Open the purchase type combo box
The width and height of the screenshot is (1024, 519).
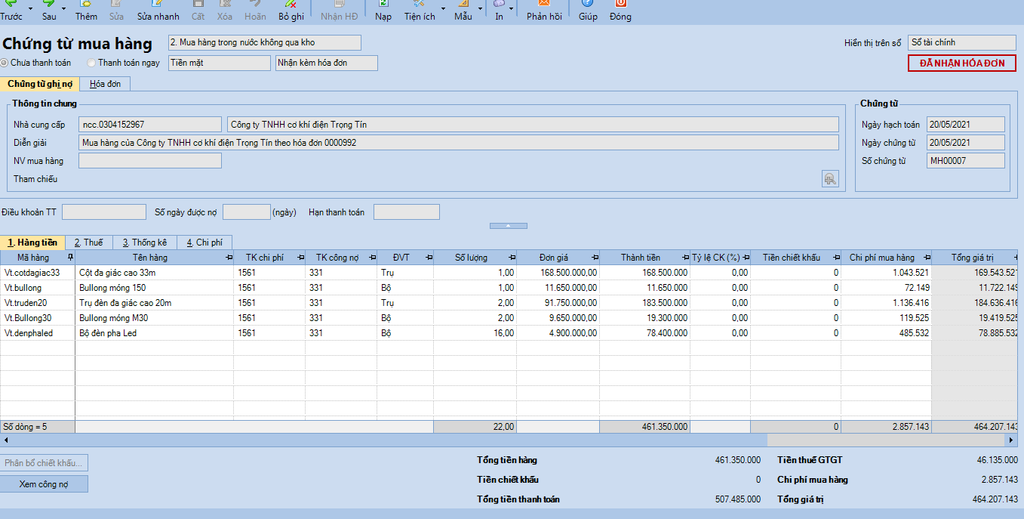tap(264, 42)
